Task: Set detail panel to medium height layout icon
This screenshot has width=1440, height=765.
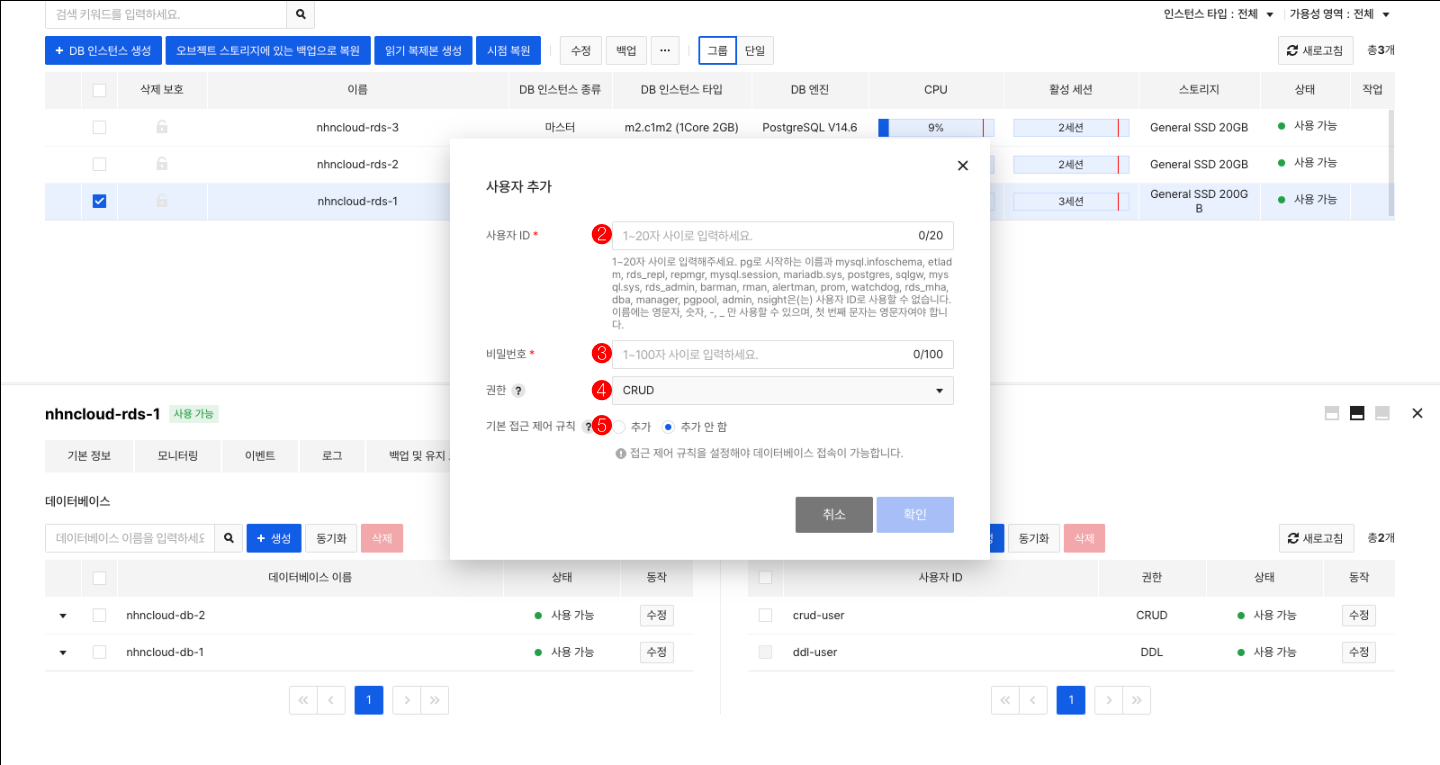Action: (1357, 413)
